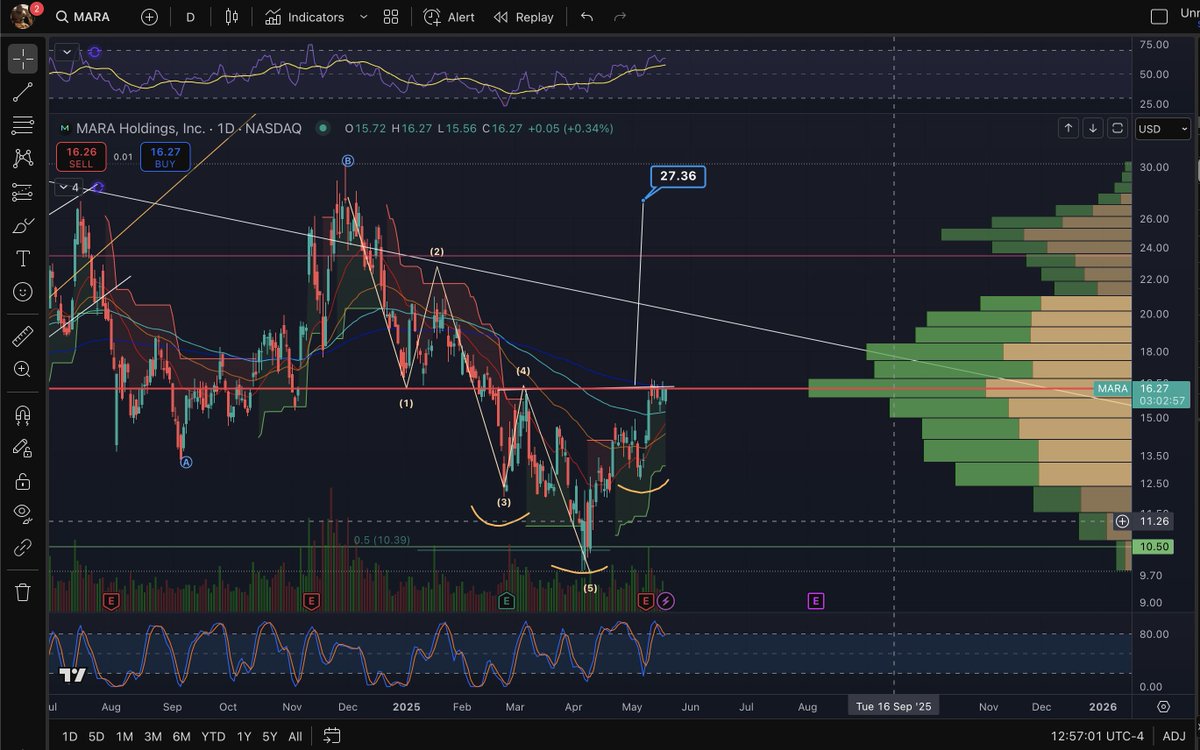Click the 27.36 price target label

click(x=678, y=176)
